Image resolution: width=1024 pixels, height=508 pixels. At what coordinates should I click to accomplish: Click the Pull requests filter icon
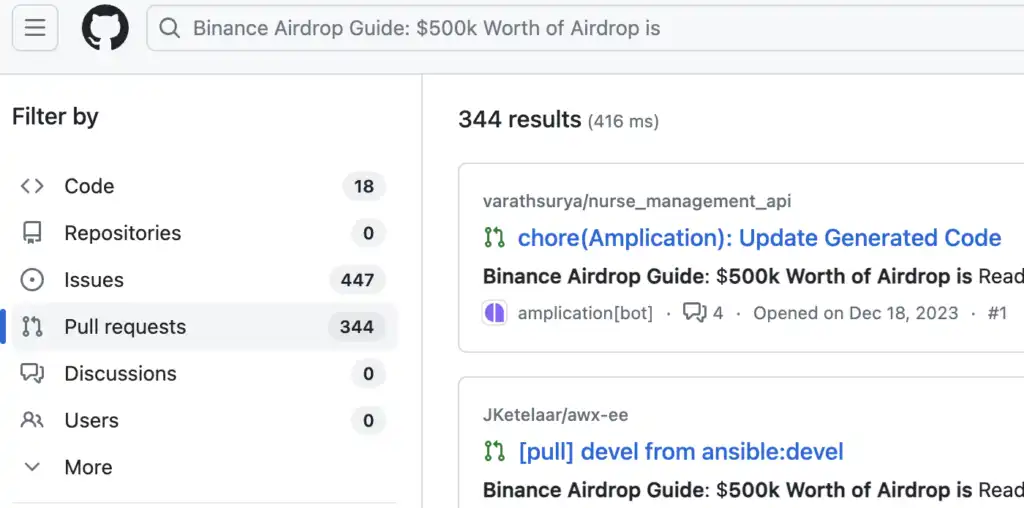coord(32,326)
